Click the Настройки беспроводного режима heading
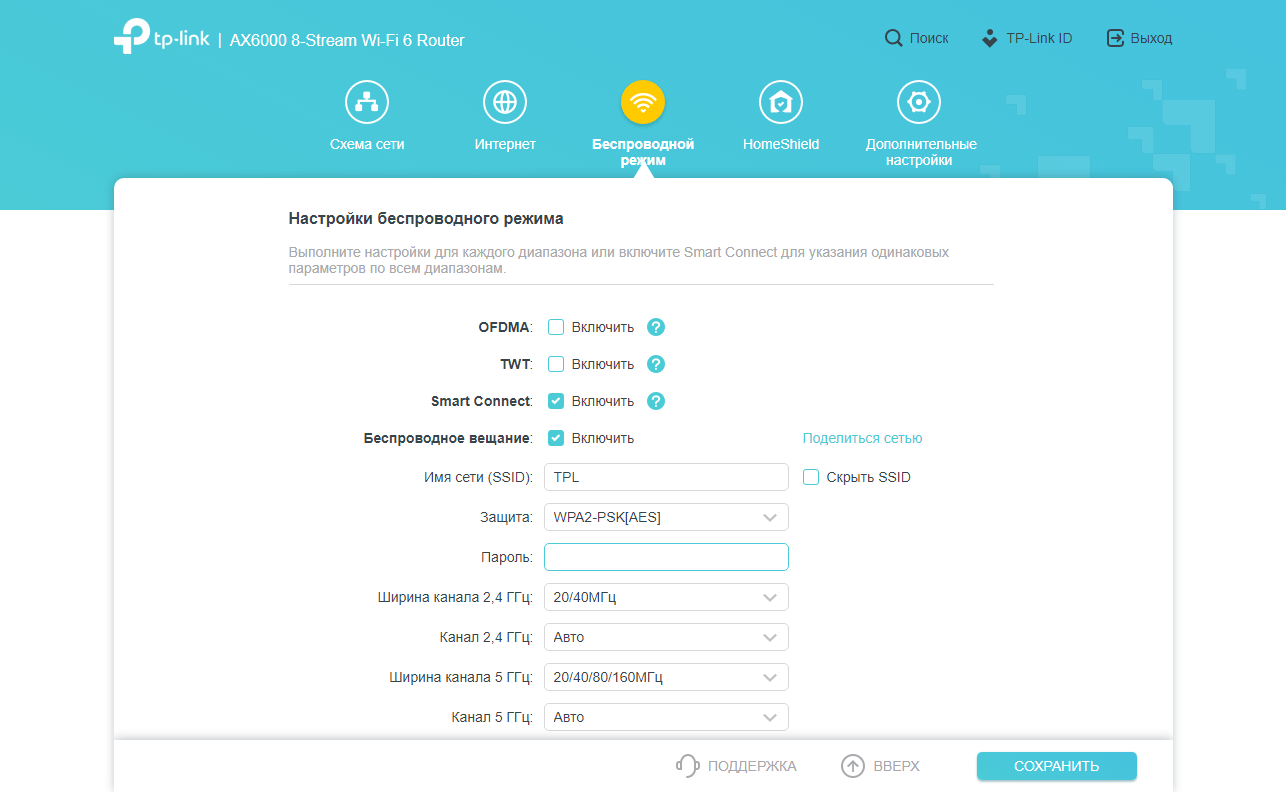 426,218
